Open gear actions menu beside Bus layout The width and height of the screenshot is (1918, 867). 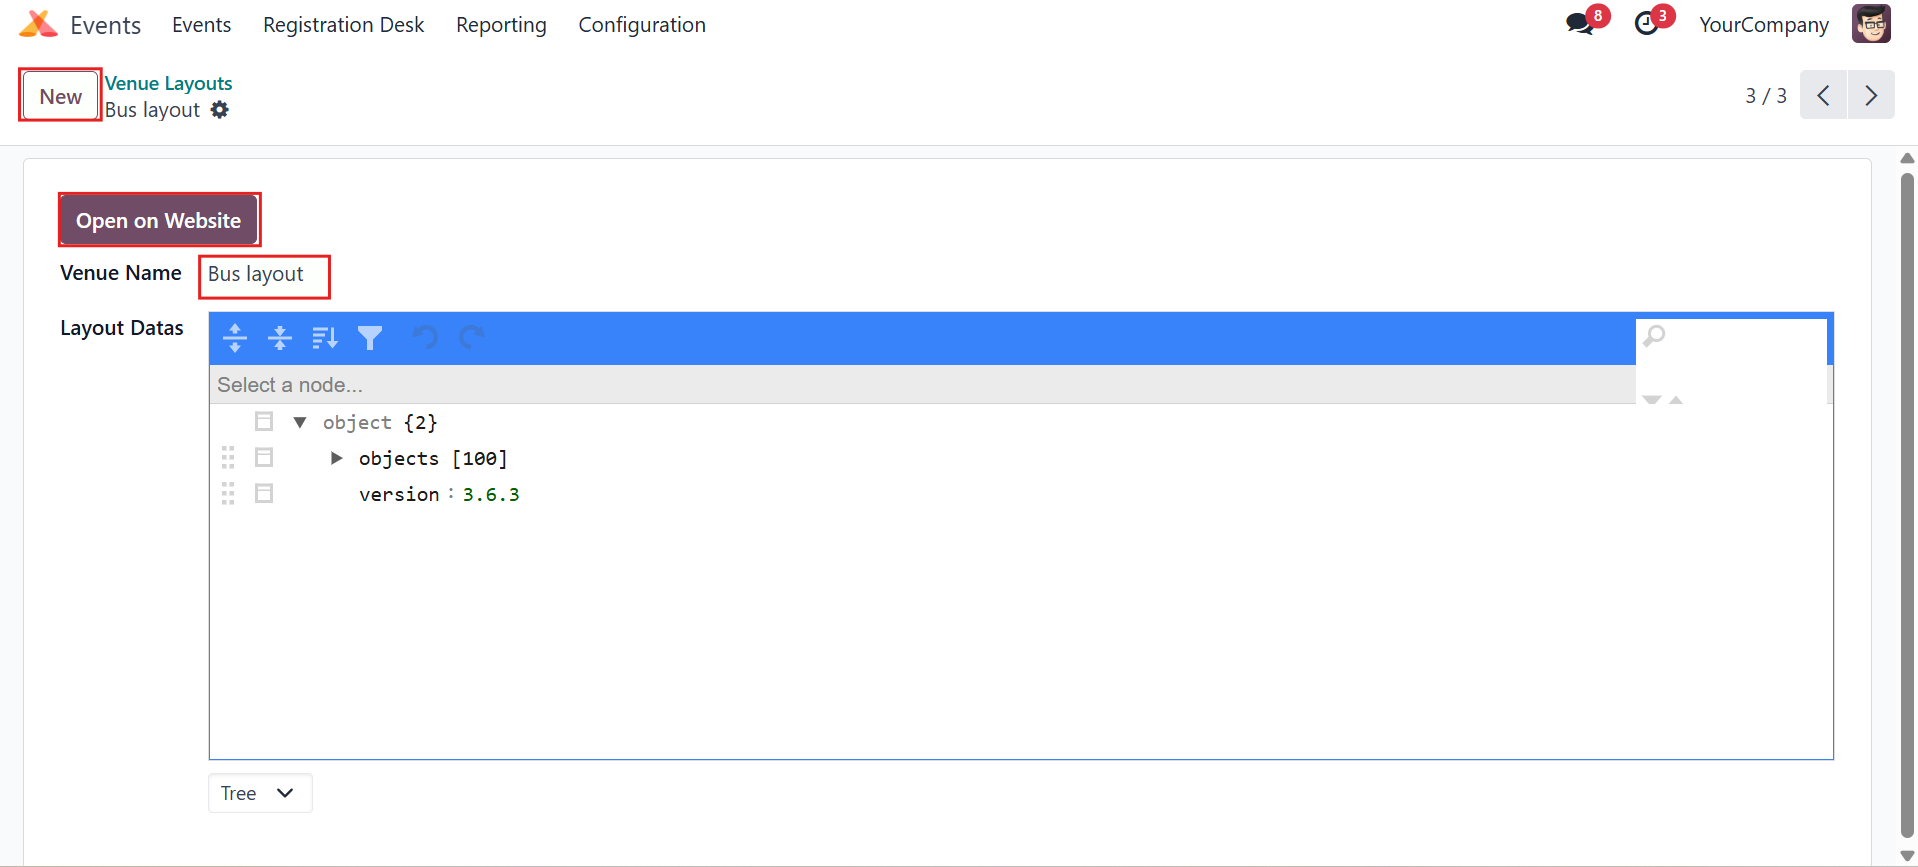(220, 110)
